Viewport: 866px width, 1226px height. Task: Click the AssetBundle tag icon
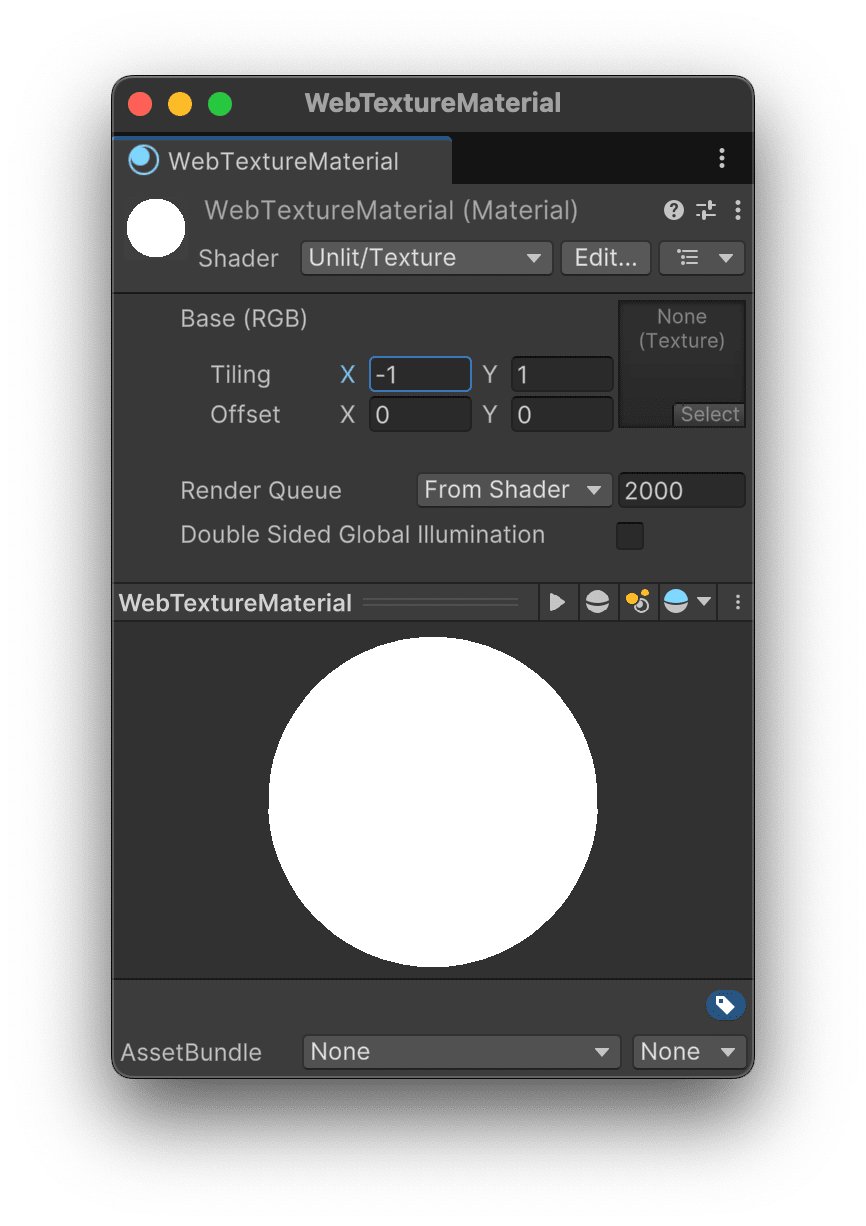(726, 1005)
